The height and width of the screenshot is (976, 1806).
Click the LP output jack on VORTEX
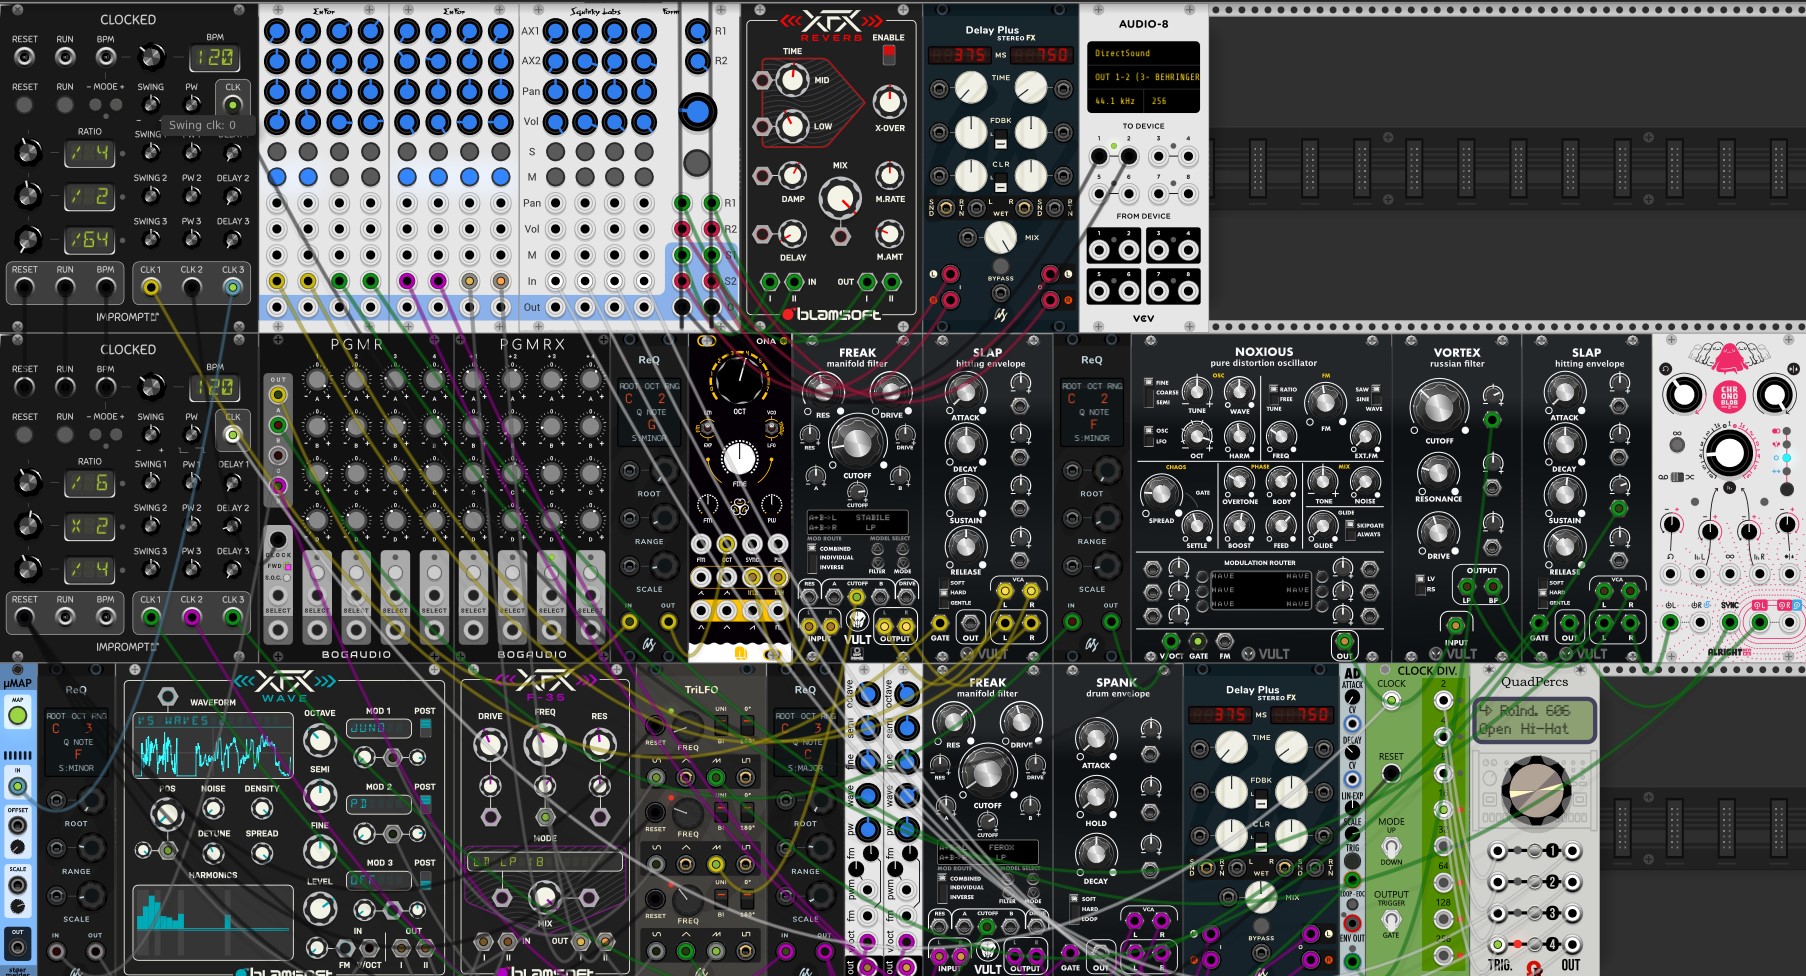click(1467, 587)
